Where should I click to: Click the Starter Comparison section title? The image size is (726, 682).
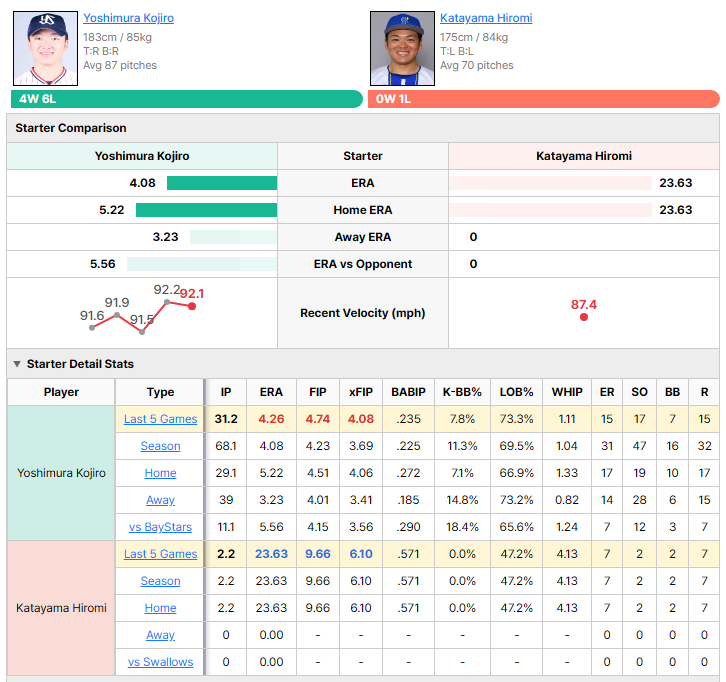coord(71,128)
